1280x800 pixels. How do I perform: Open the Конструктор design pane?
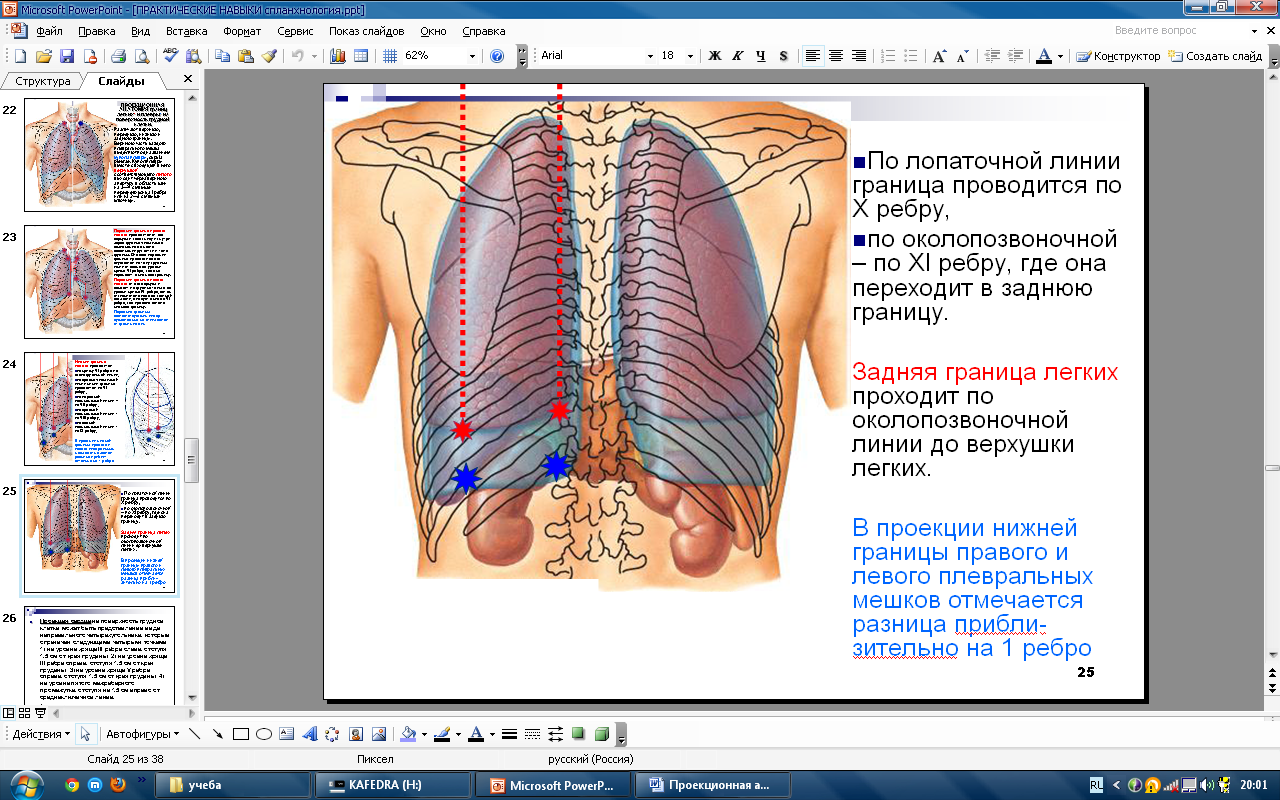click(1118, 56)
